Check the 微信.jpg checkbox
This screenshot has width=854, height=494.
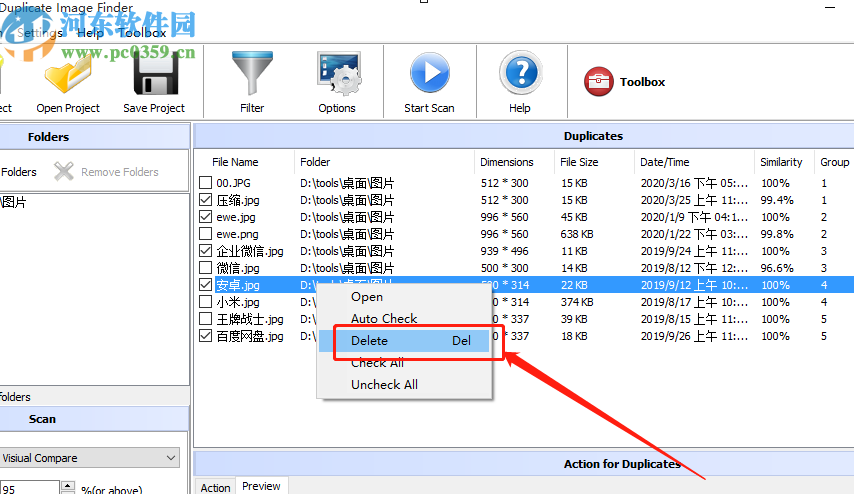[205, 267]
